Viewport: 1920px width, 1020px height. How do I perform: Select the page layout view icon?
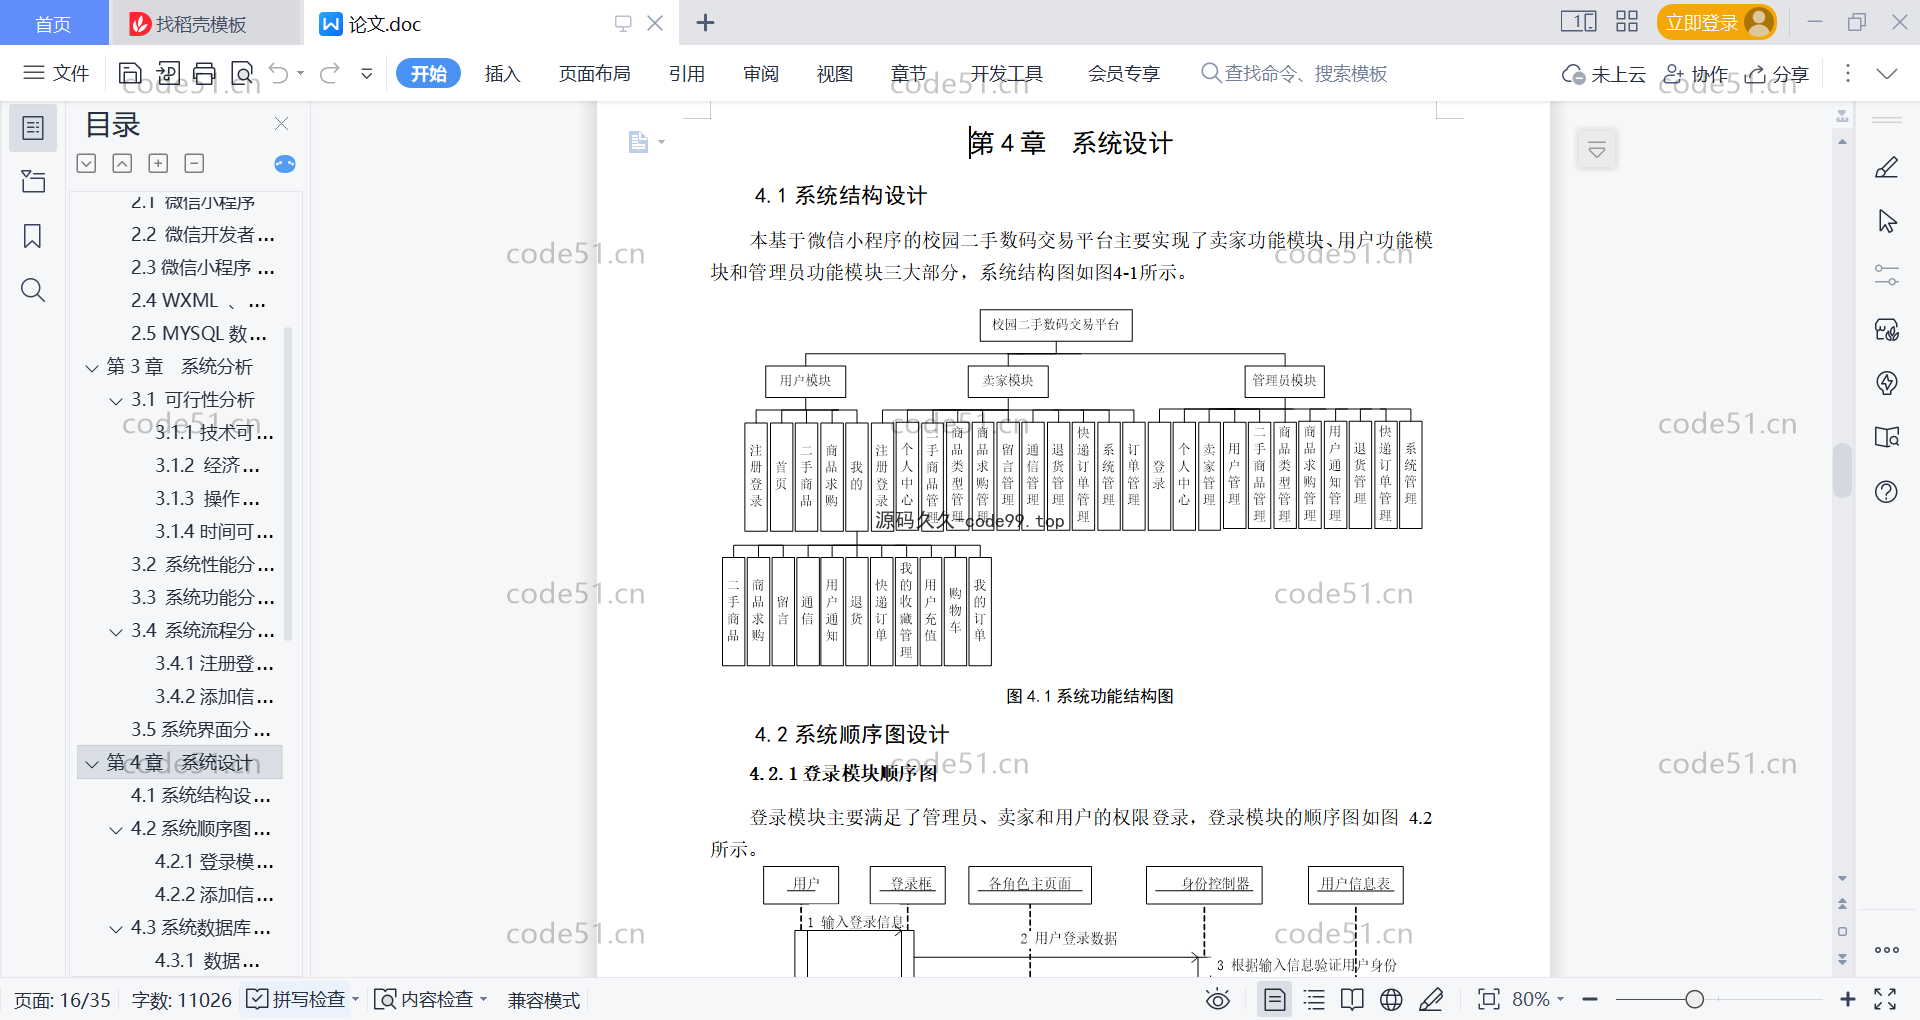[1275, 999]
